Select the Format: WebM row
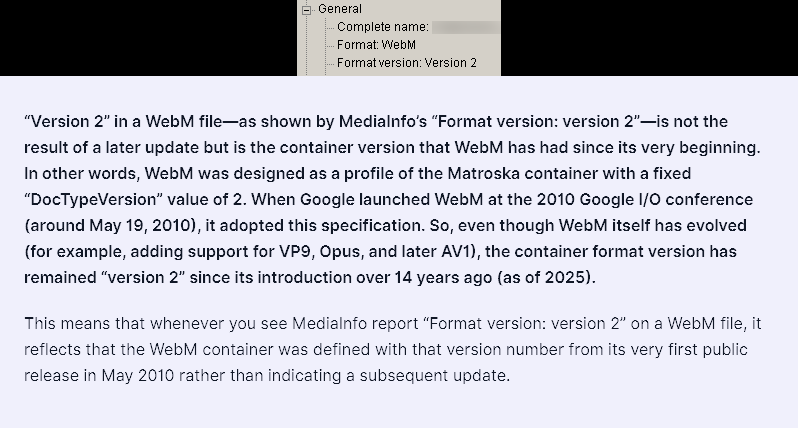 (x=376, y=45)
